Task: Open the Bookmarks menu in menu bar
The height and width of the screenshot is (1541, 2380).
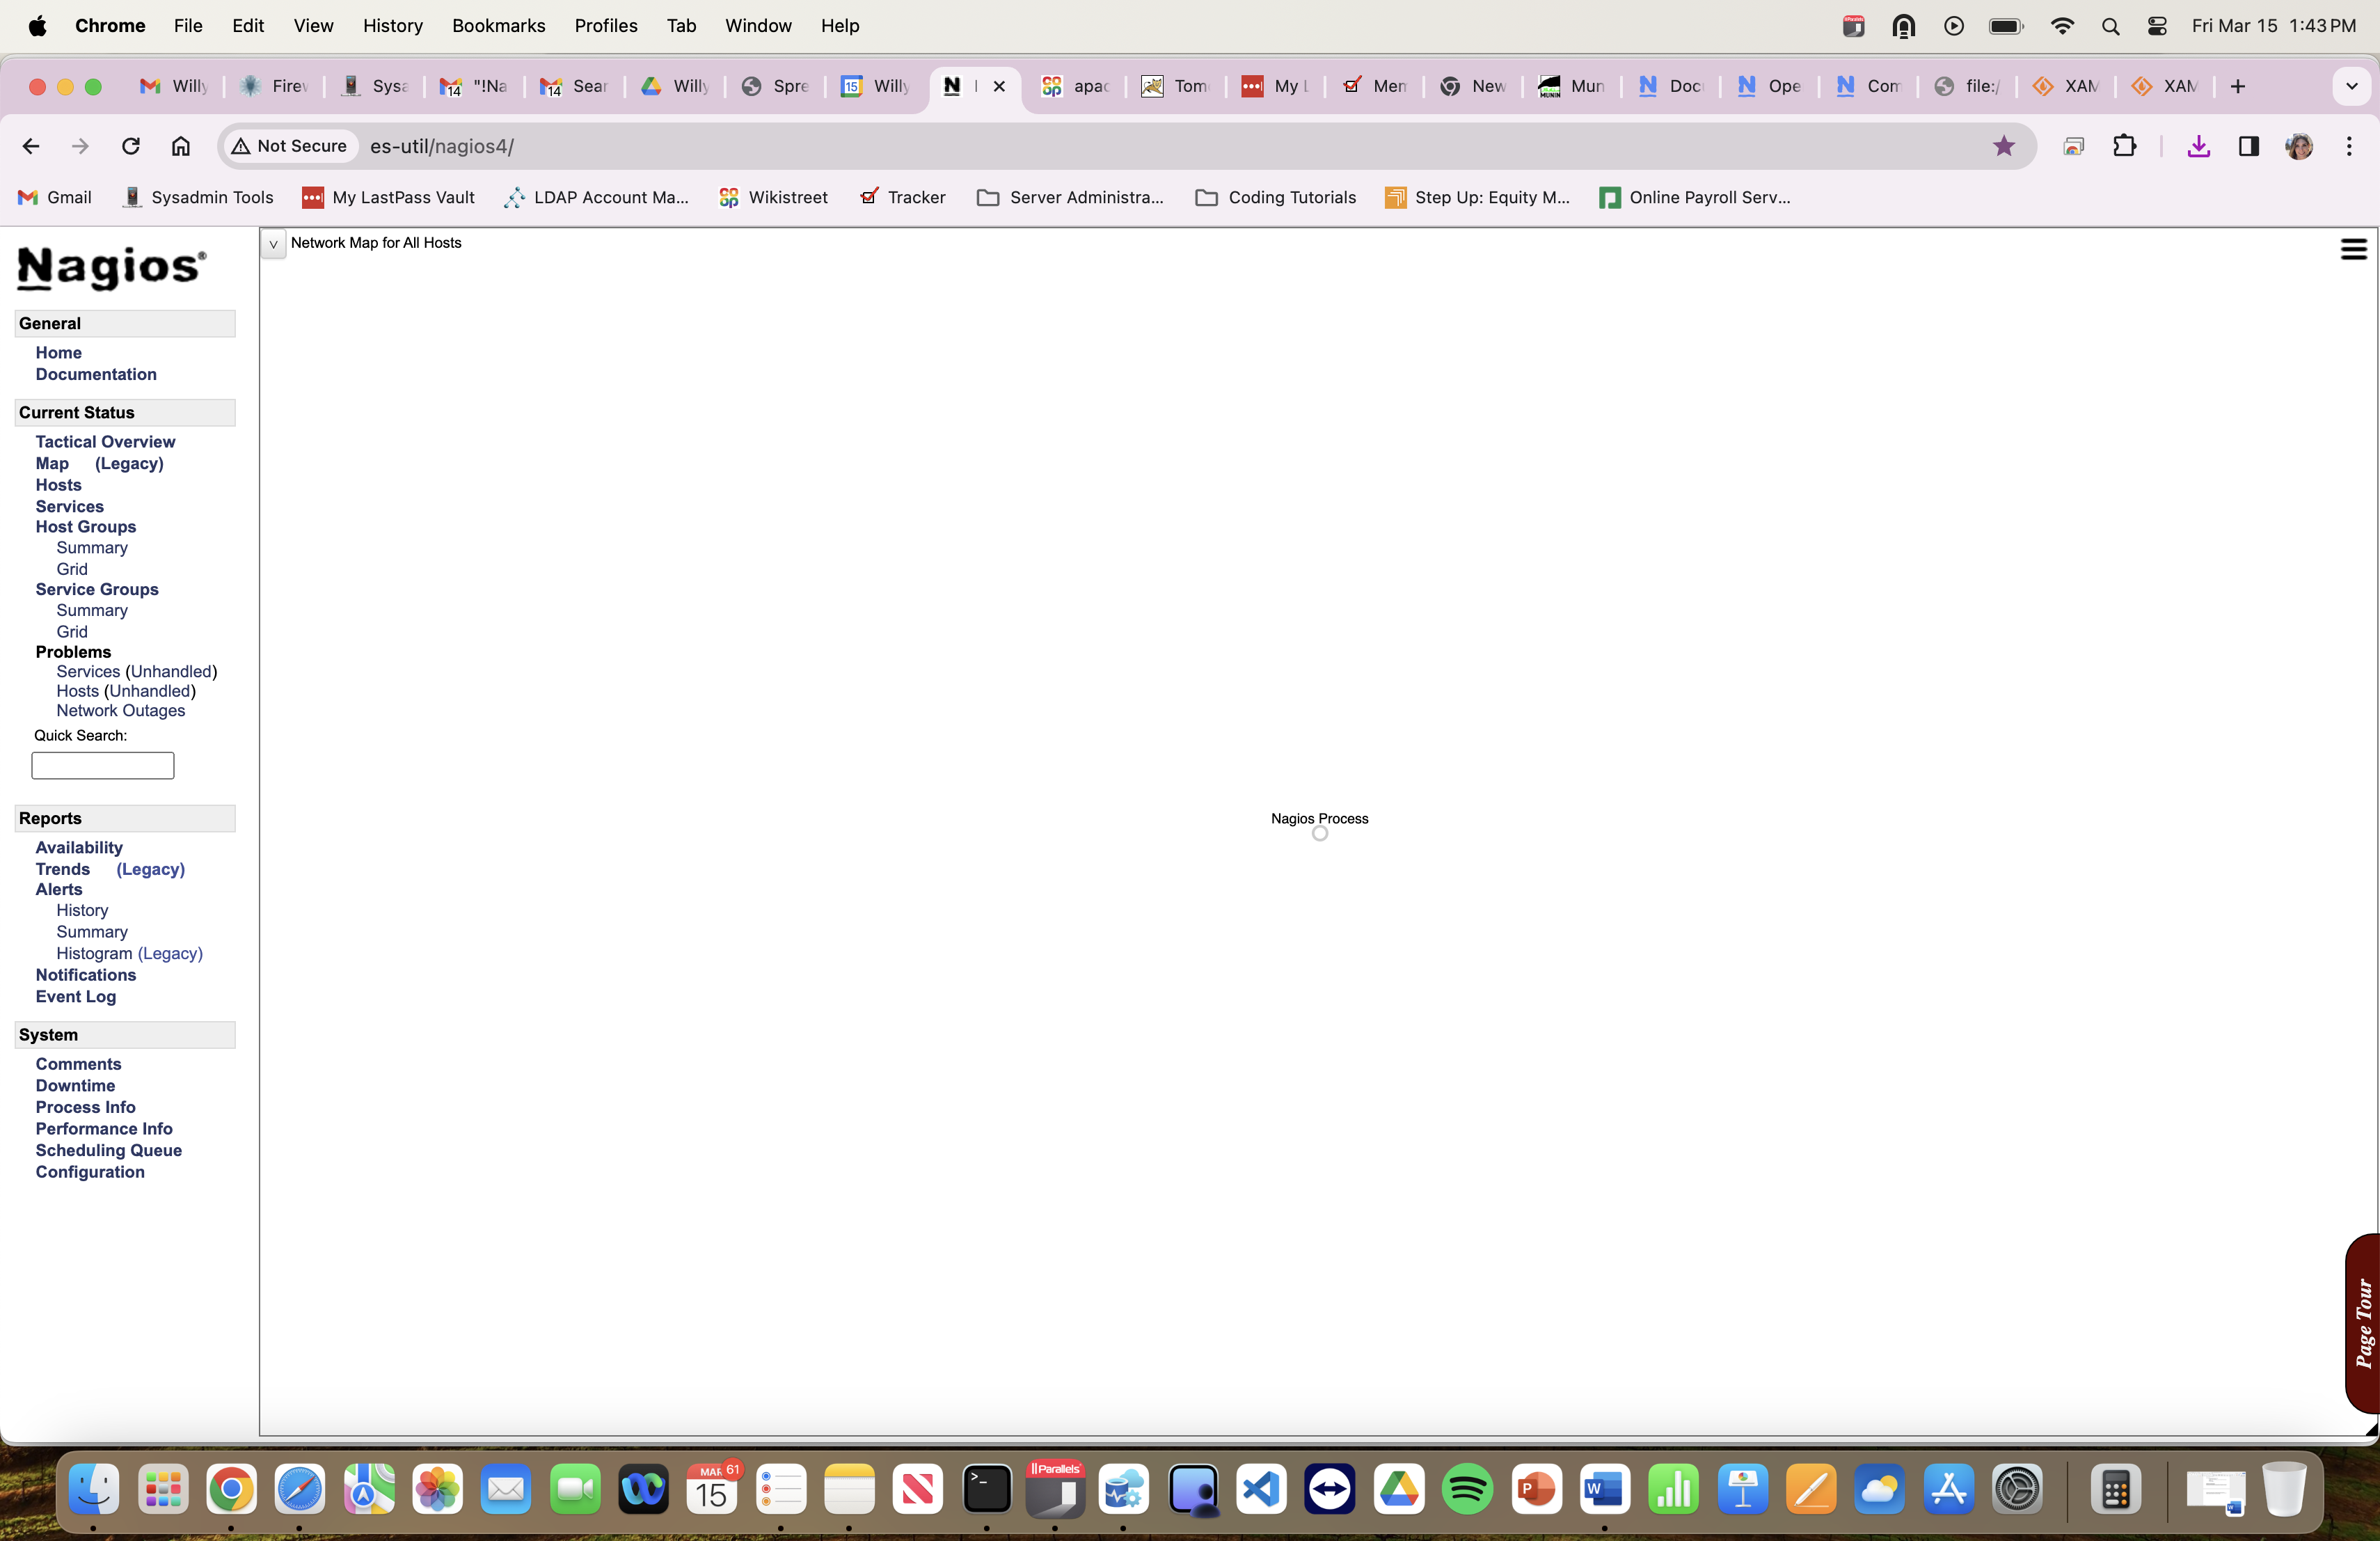Action: [x=498, y=25]
